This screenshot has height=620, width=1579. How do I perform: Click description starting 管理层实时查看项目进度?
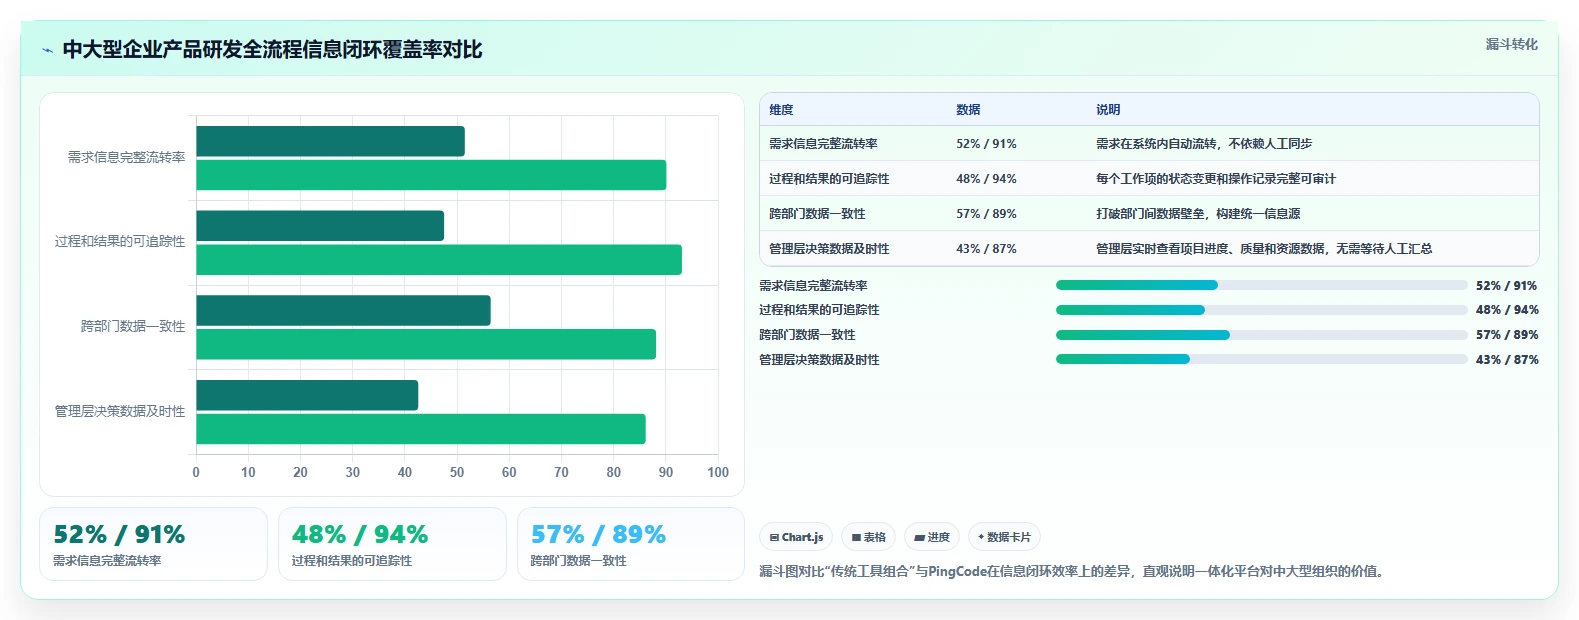1264,249
